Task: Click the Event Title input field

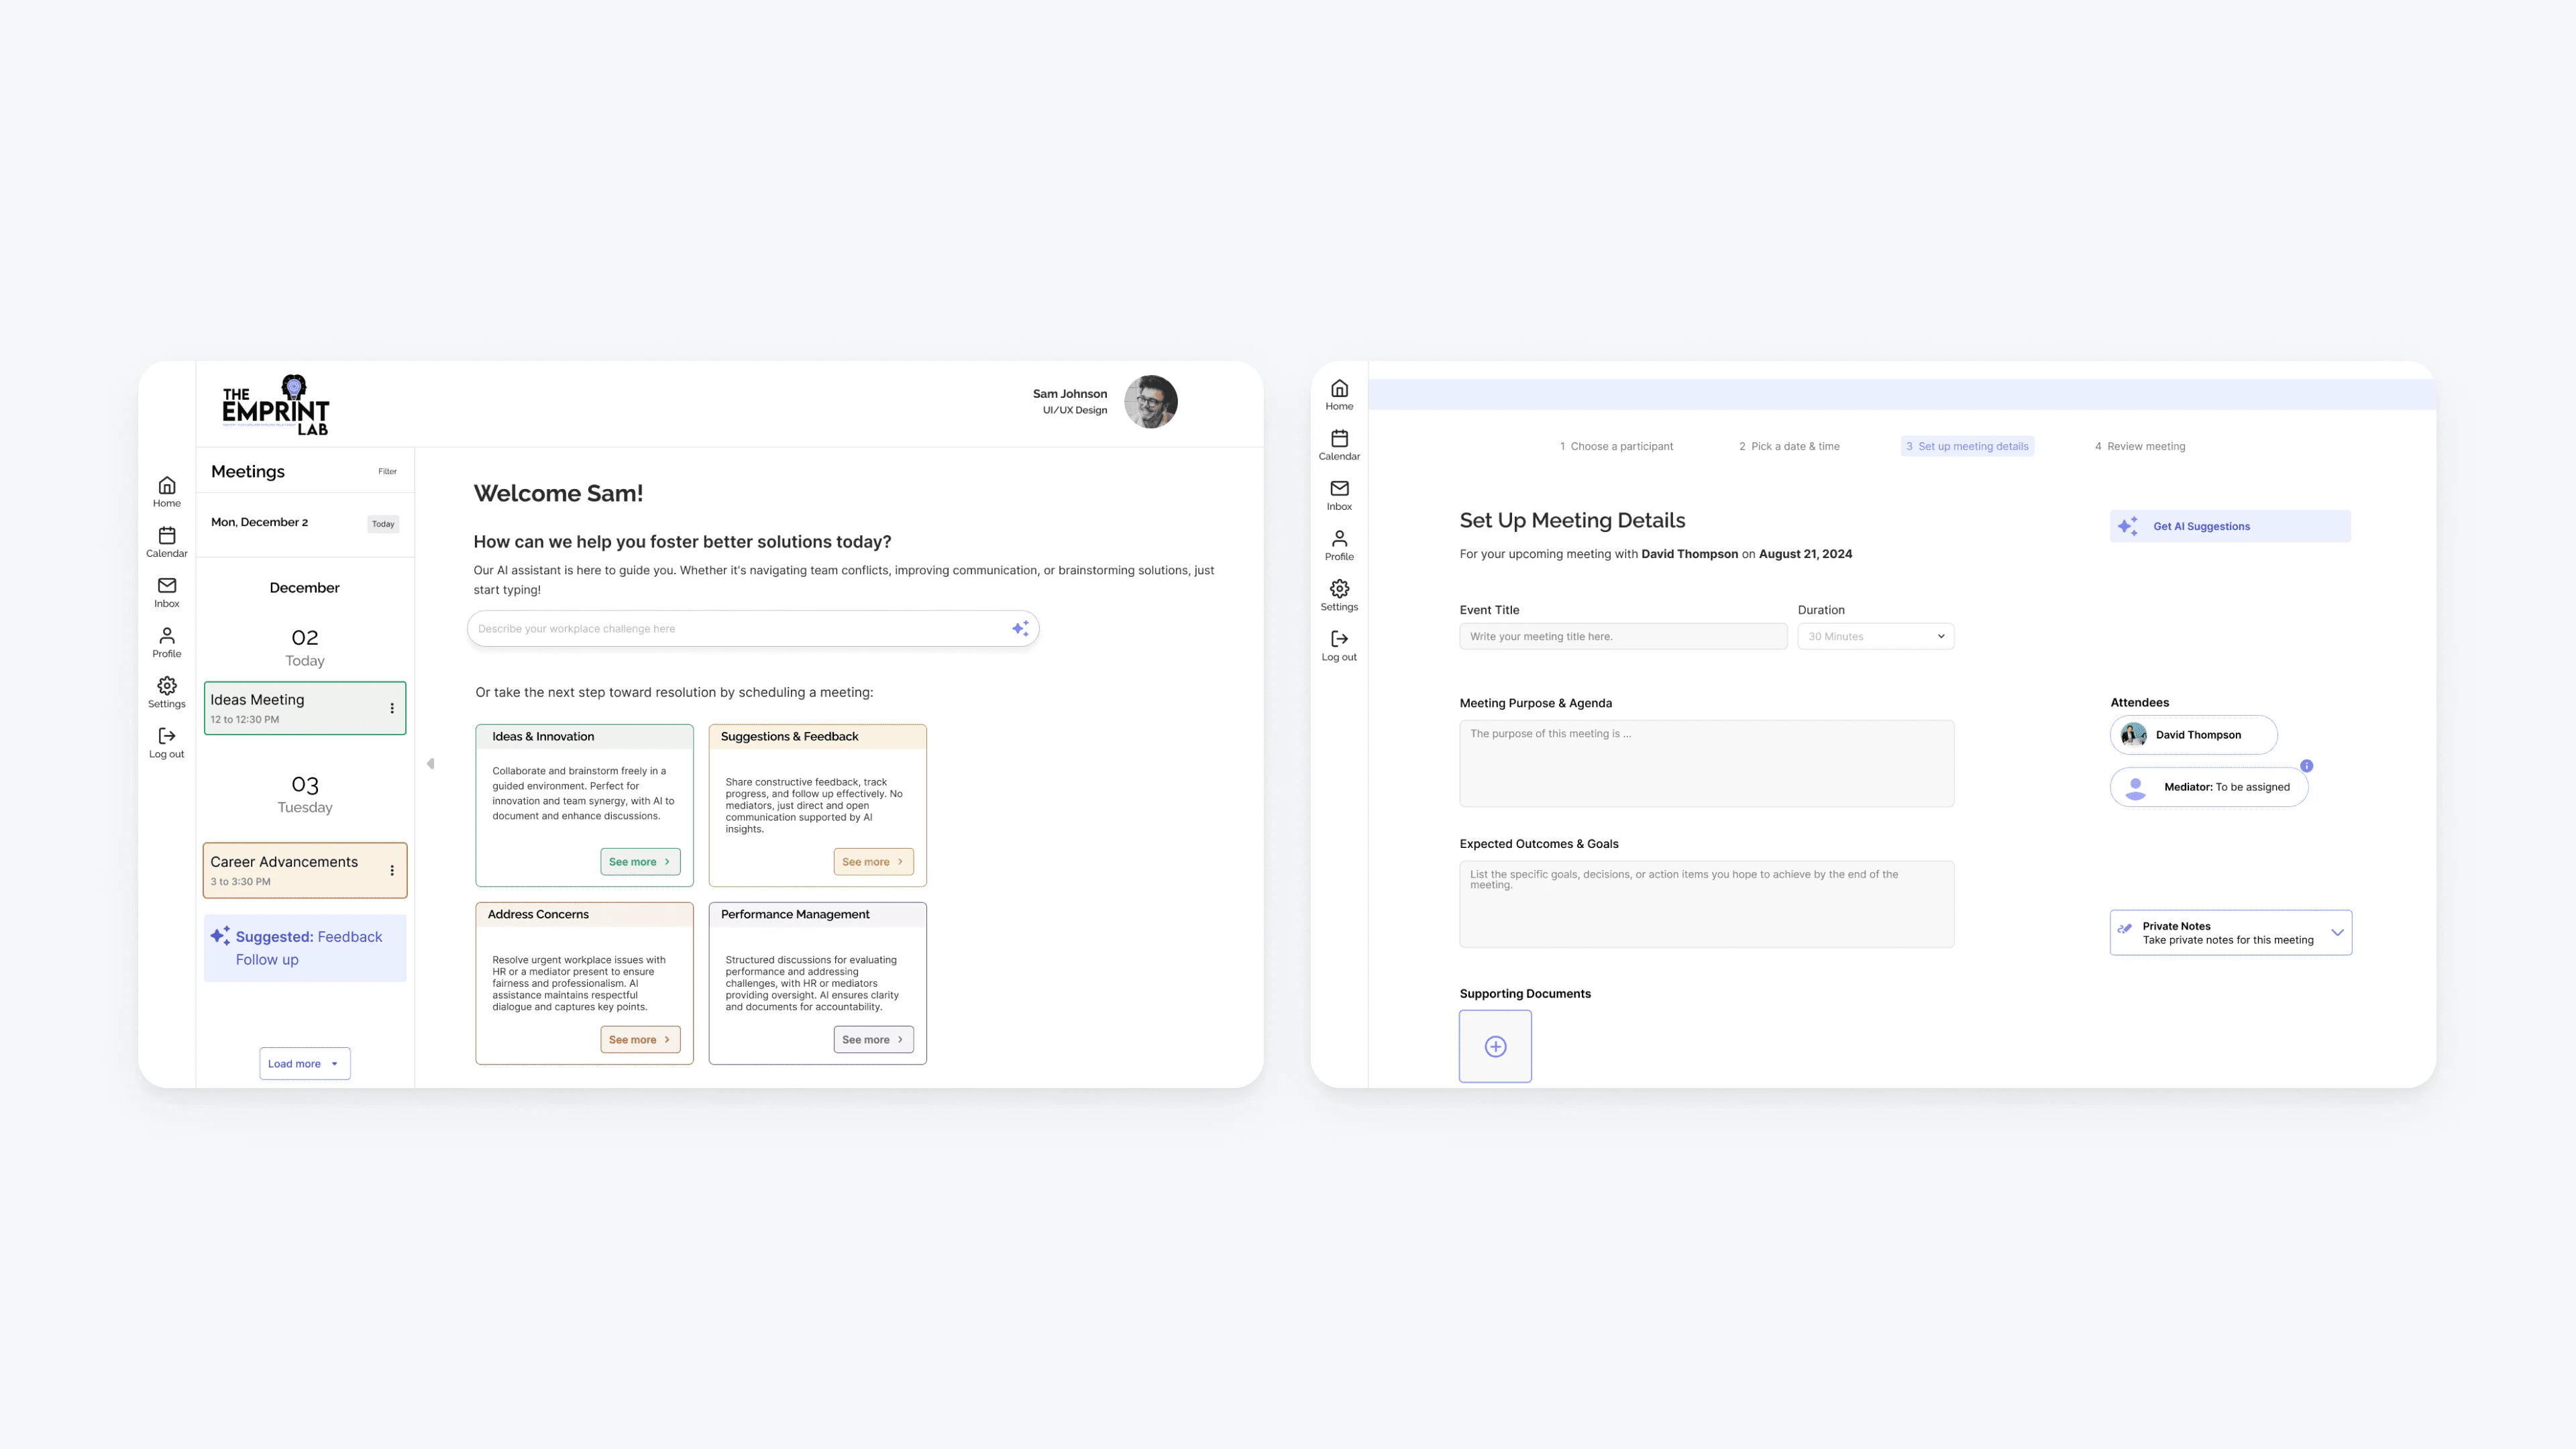Action: 1622,636
